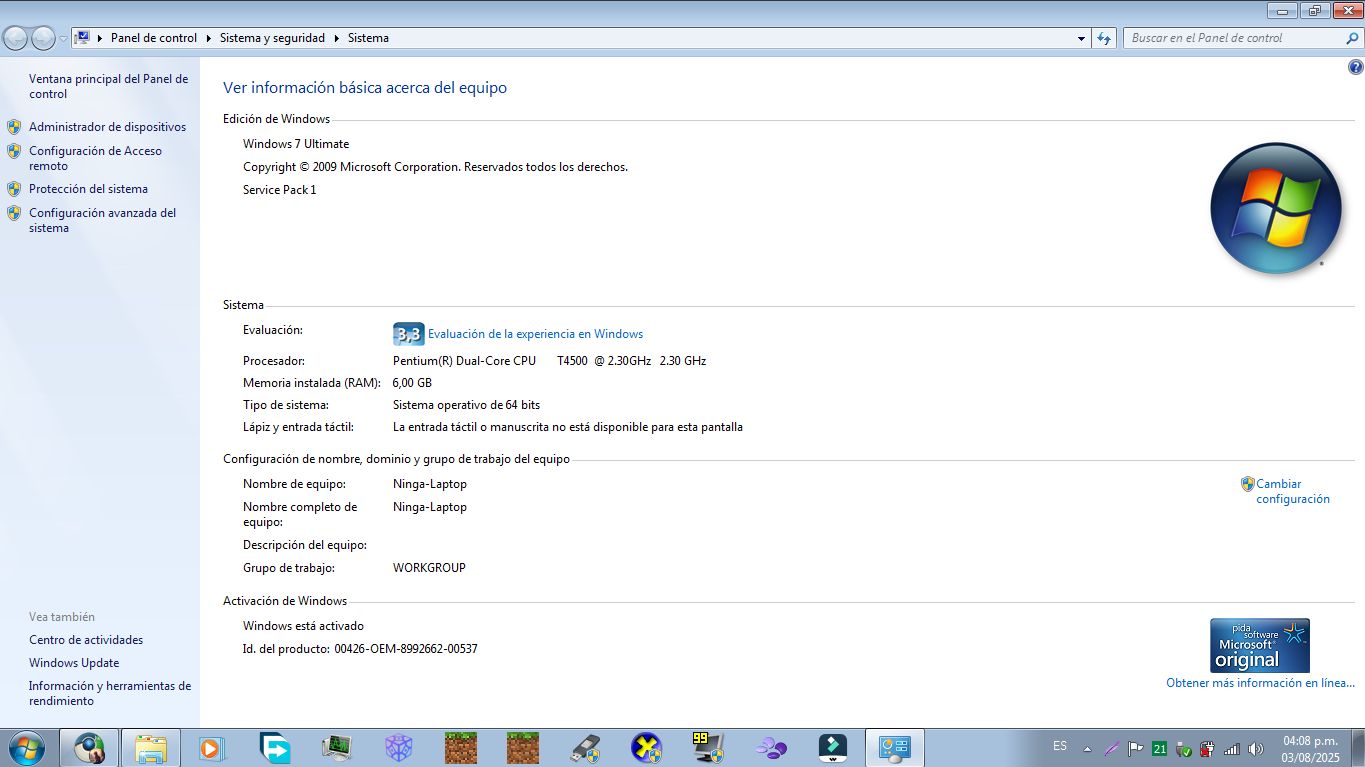Click the Windows Experience 3,3 score badge
Screen dimensions: 1365x767
point(408,334)
